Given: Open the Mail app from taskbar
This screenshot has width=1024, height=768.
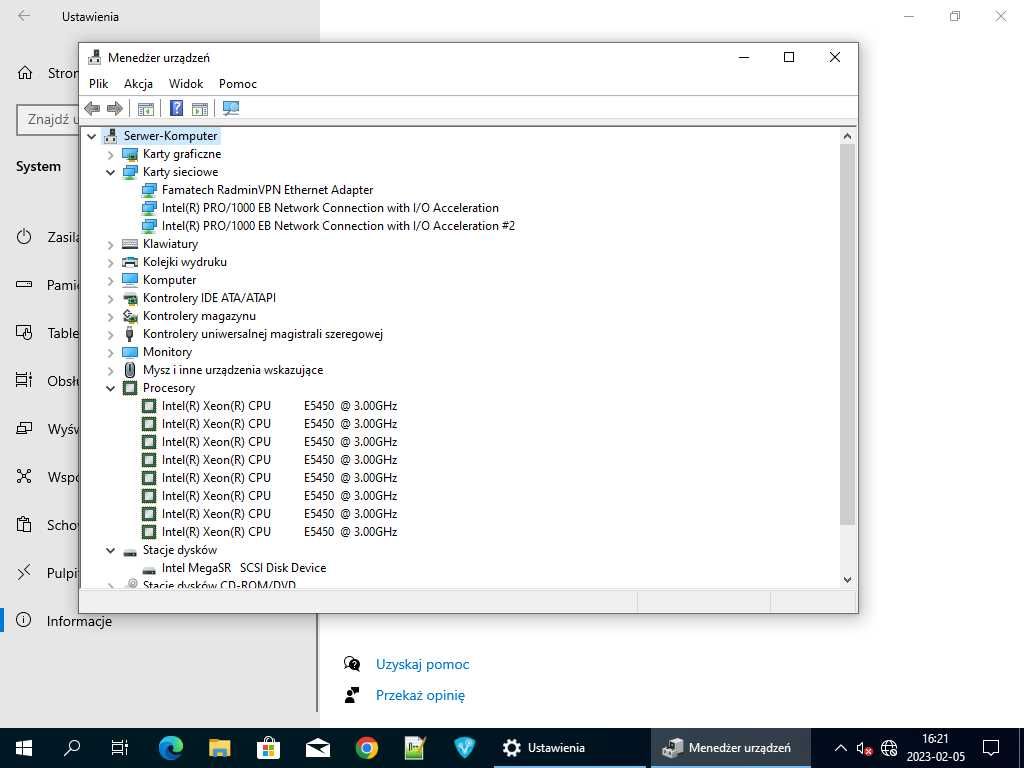Looking at the screenshot, I should pyautogui.click(x=317, y=748).
